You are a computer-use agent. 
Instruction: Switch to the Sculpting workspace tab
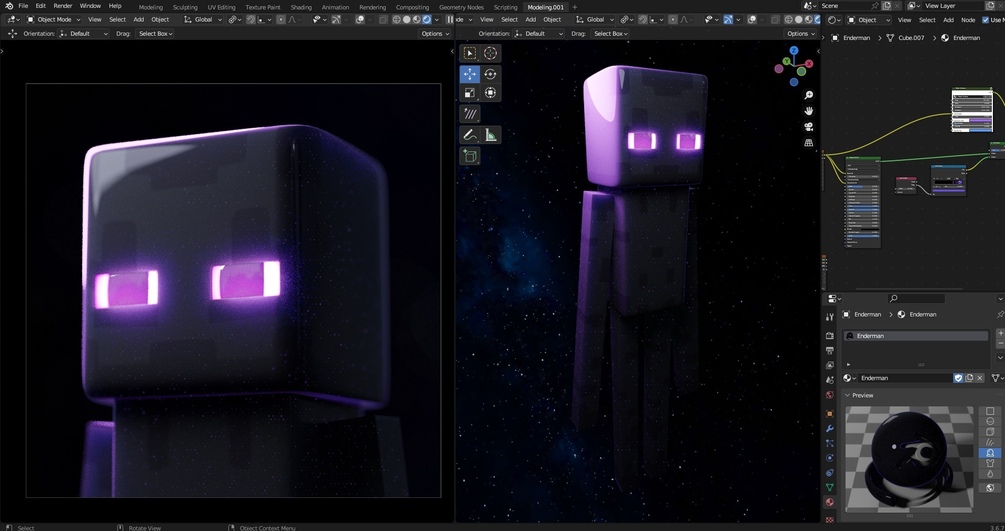[x=185, y=7]
